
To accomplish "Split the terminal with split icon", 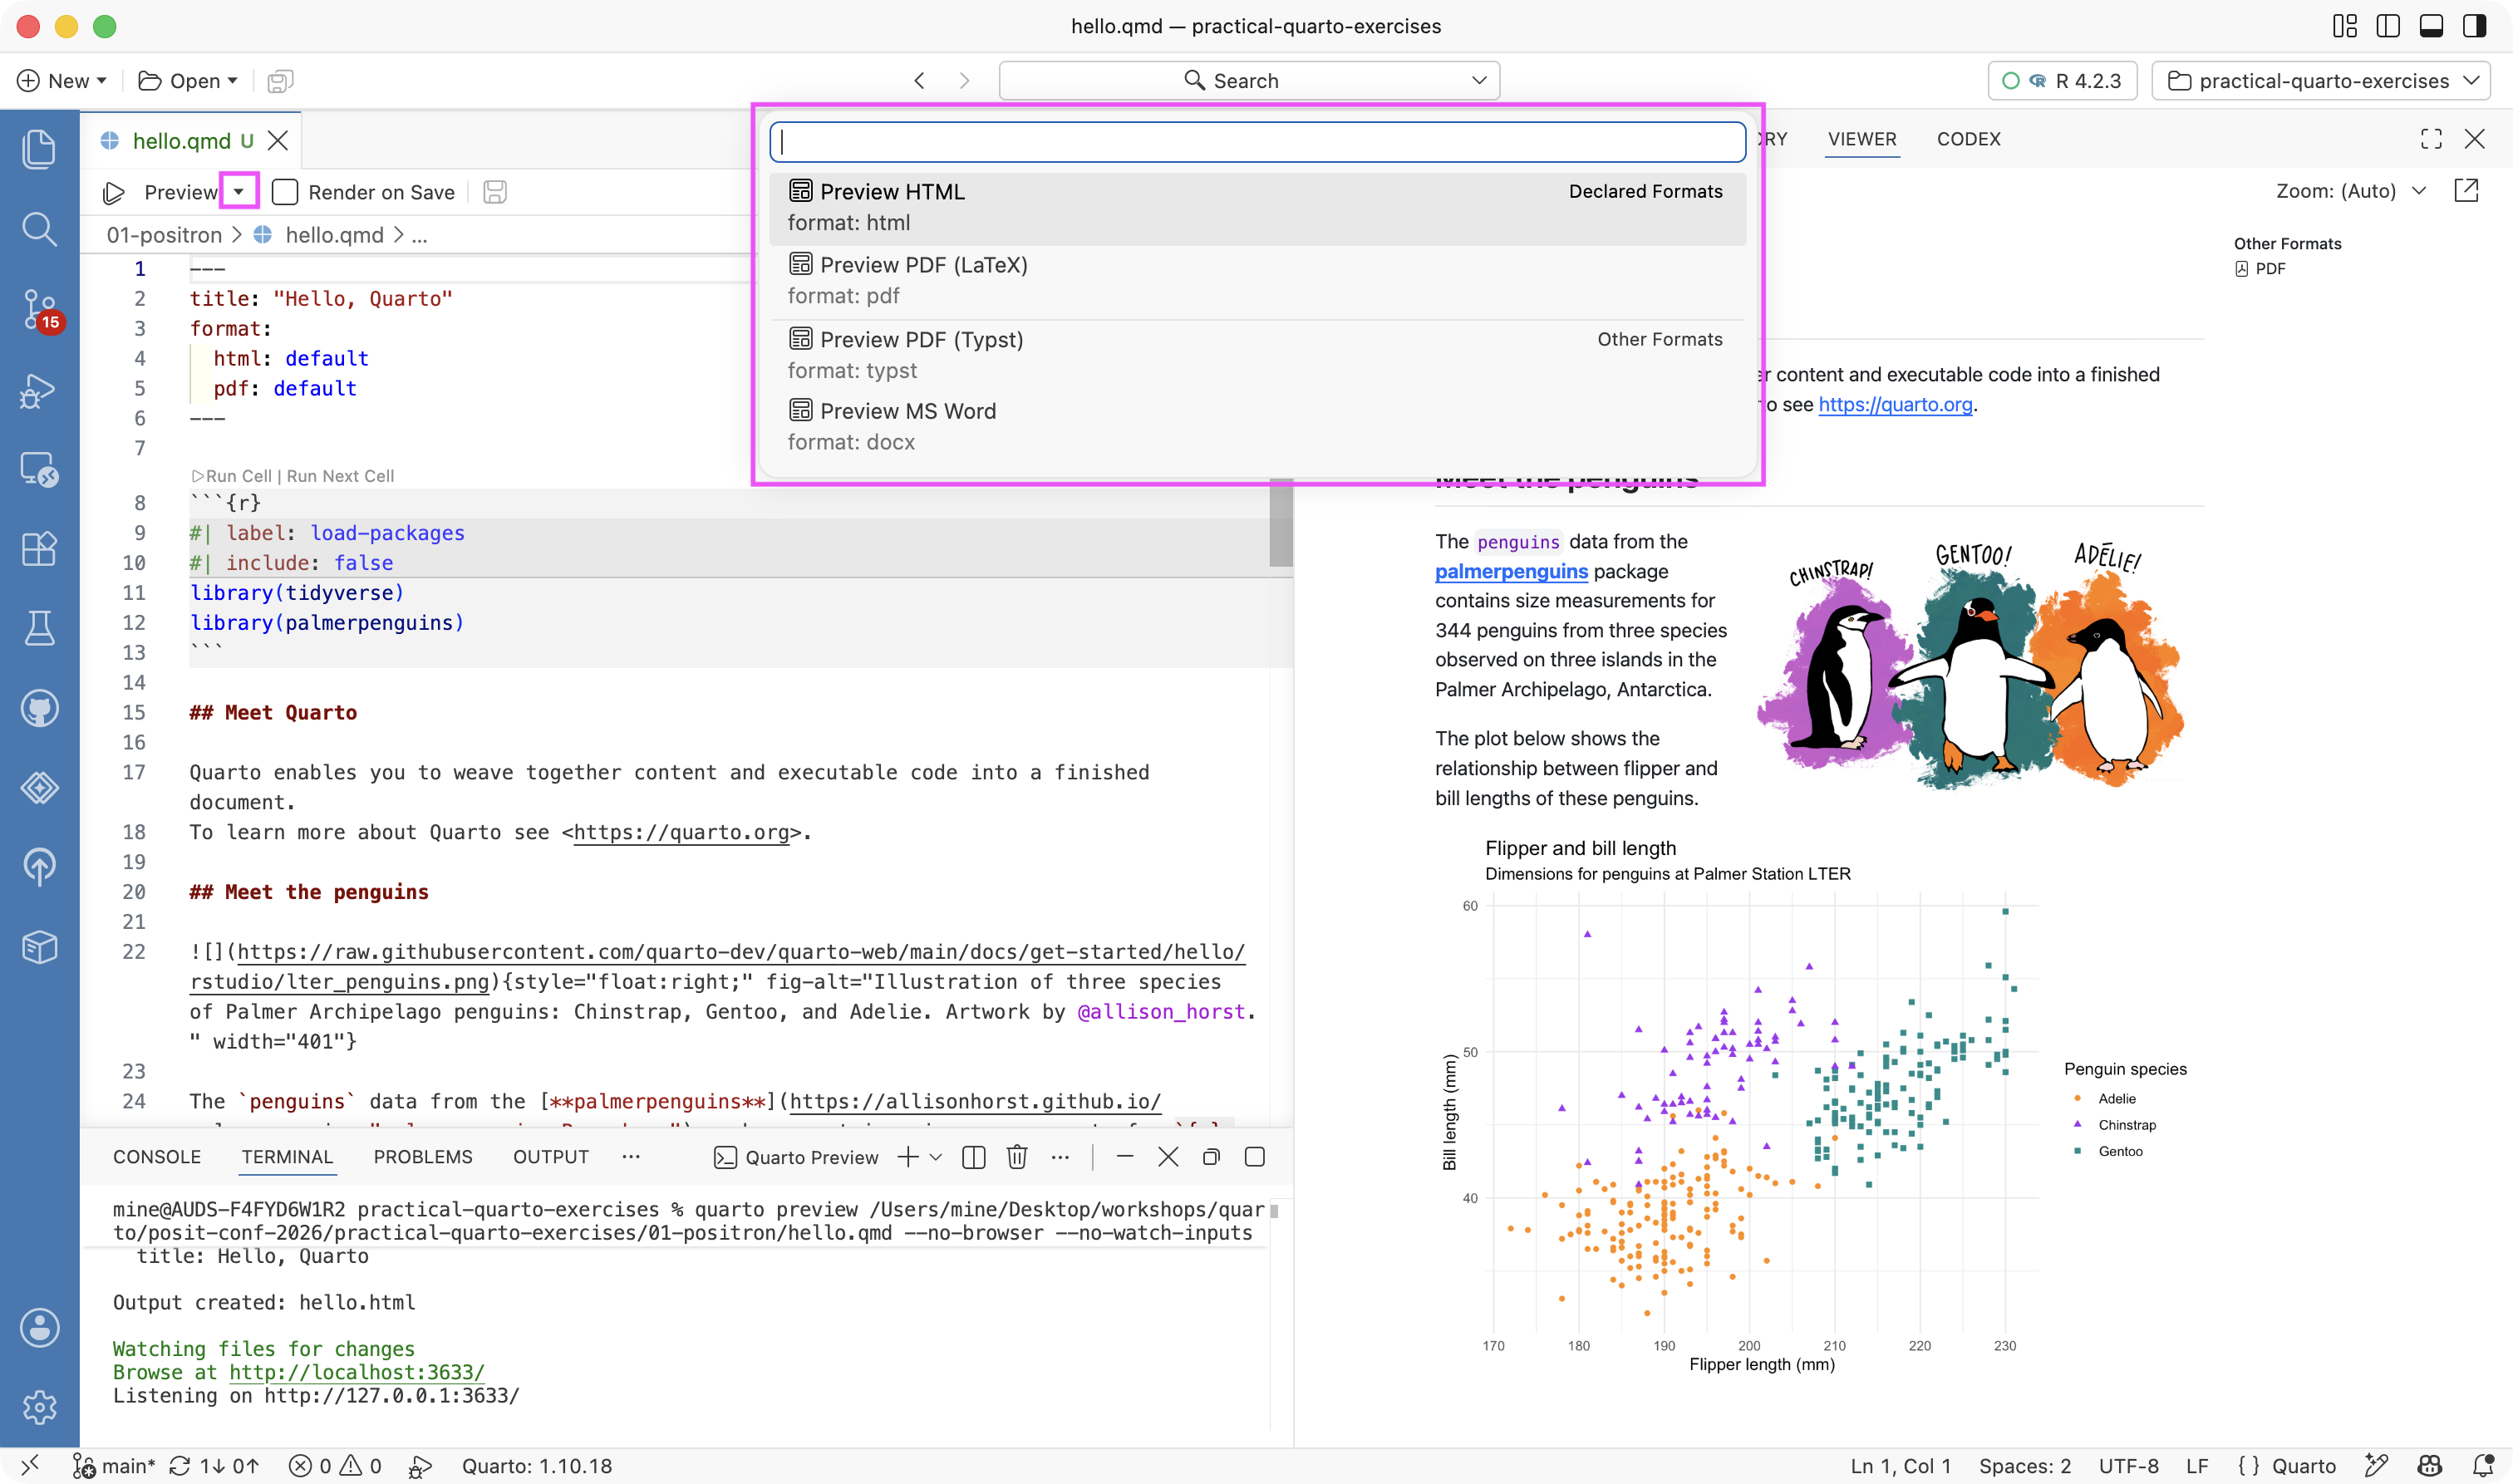I will 973,1157.
